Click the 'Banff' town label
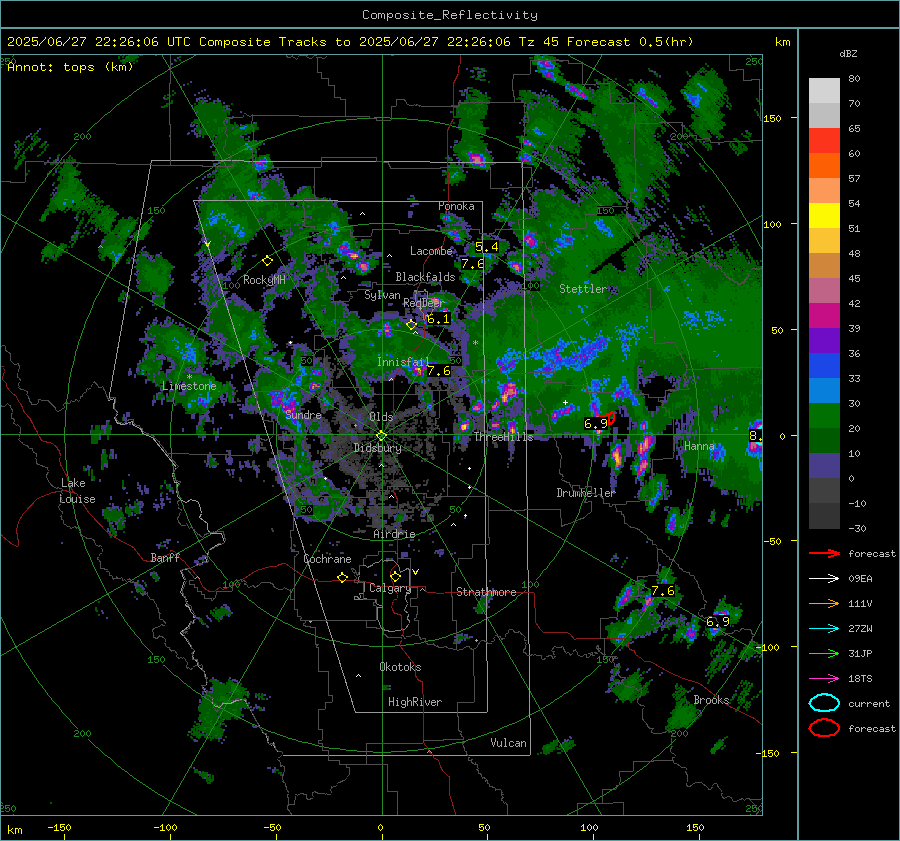 (165, 558)
